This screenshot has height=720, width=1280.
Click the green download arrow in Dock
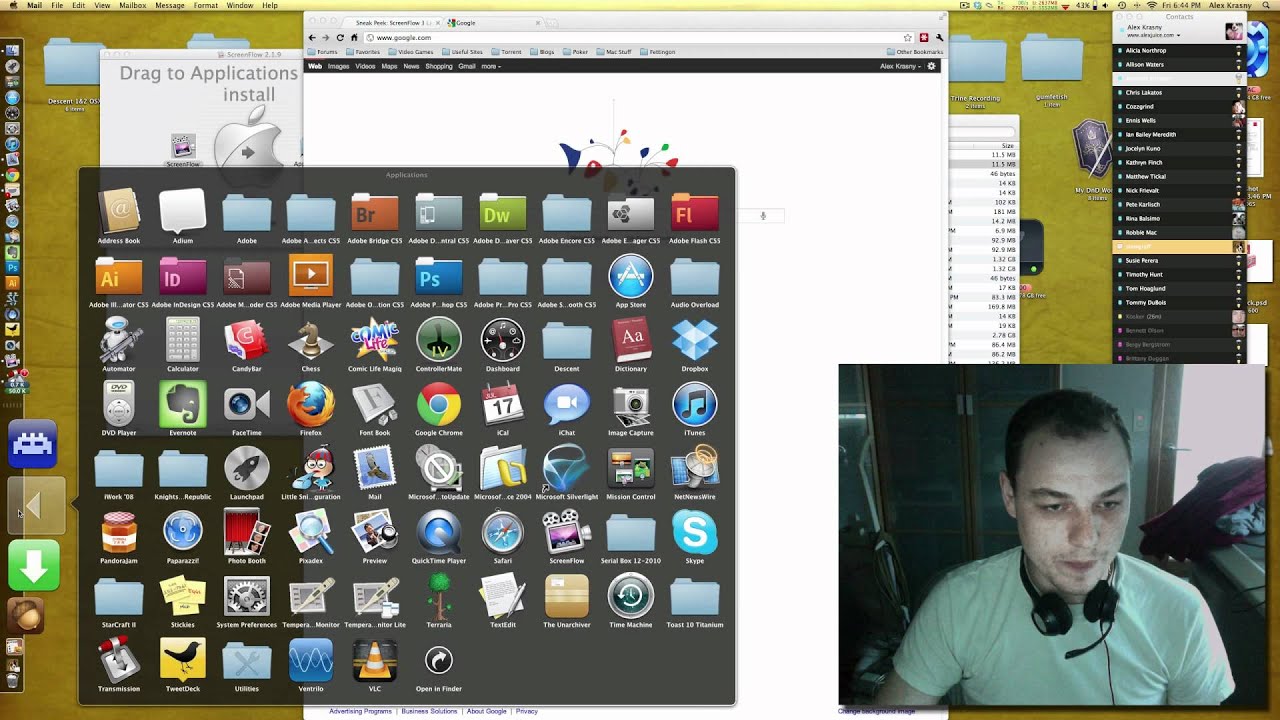pyautogui.click(x=33, y=567)
